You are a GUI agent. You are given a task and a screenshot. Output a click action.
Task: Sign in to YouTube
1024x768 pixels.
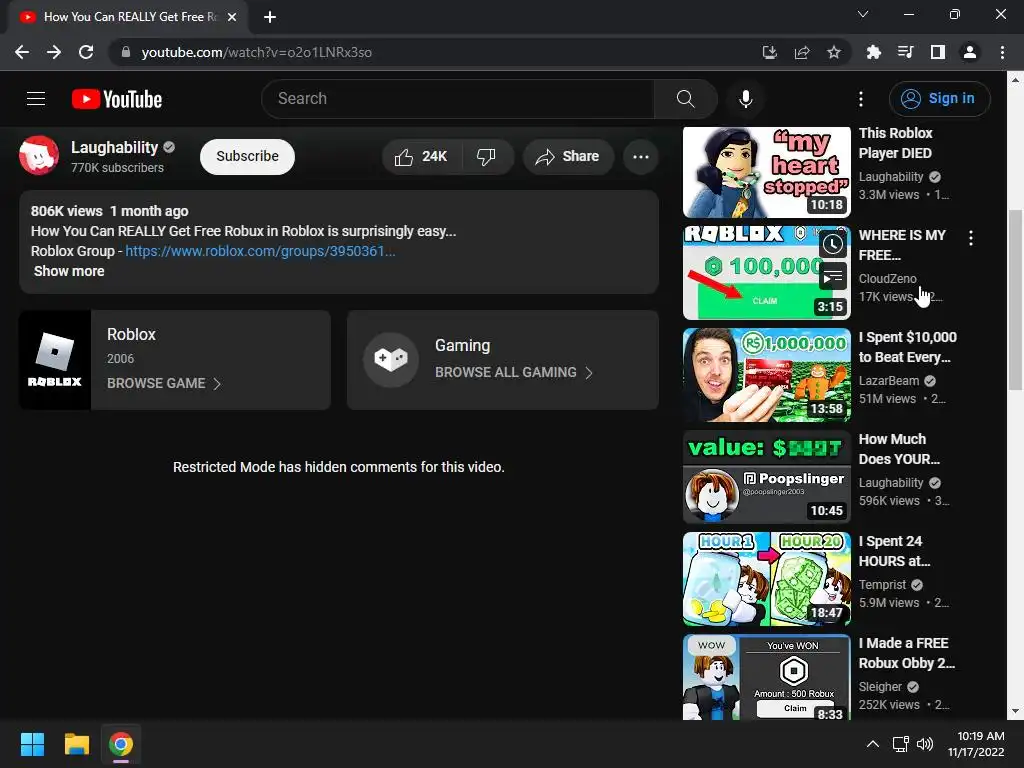939,99
